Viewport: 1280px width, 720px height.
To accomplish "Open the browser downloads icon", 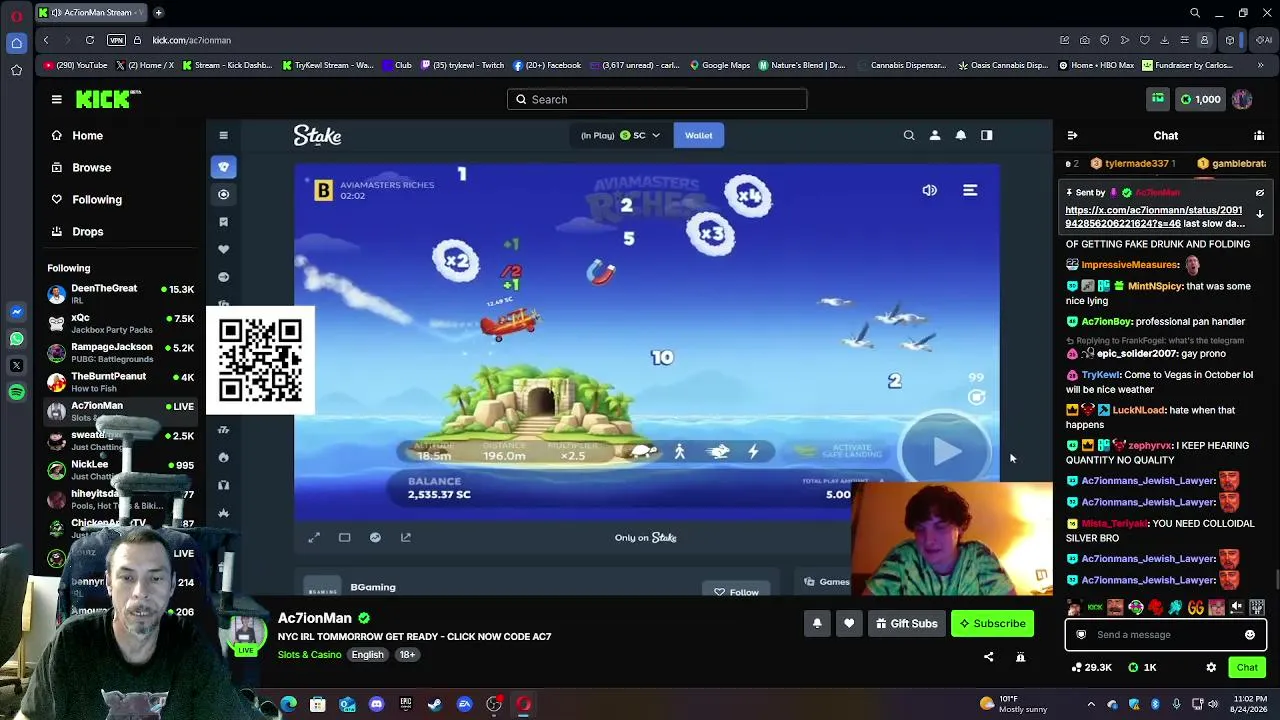I will [x=1164, y=40].
